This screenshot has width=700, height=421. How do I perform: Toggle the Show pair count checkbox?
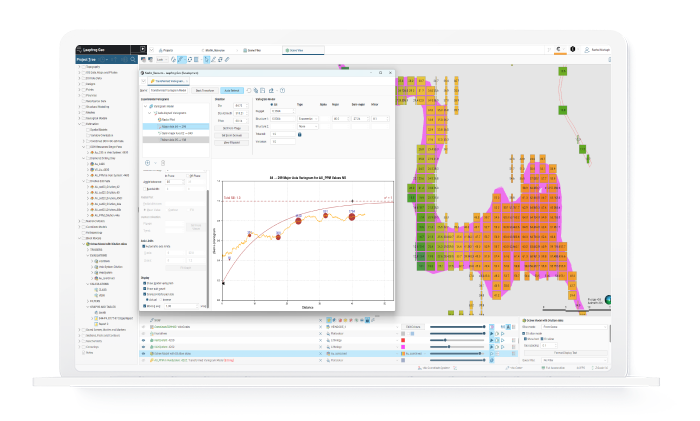coord(144,289)
